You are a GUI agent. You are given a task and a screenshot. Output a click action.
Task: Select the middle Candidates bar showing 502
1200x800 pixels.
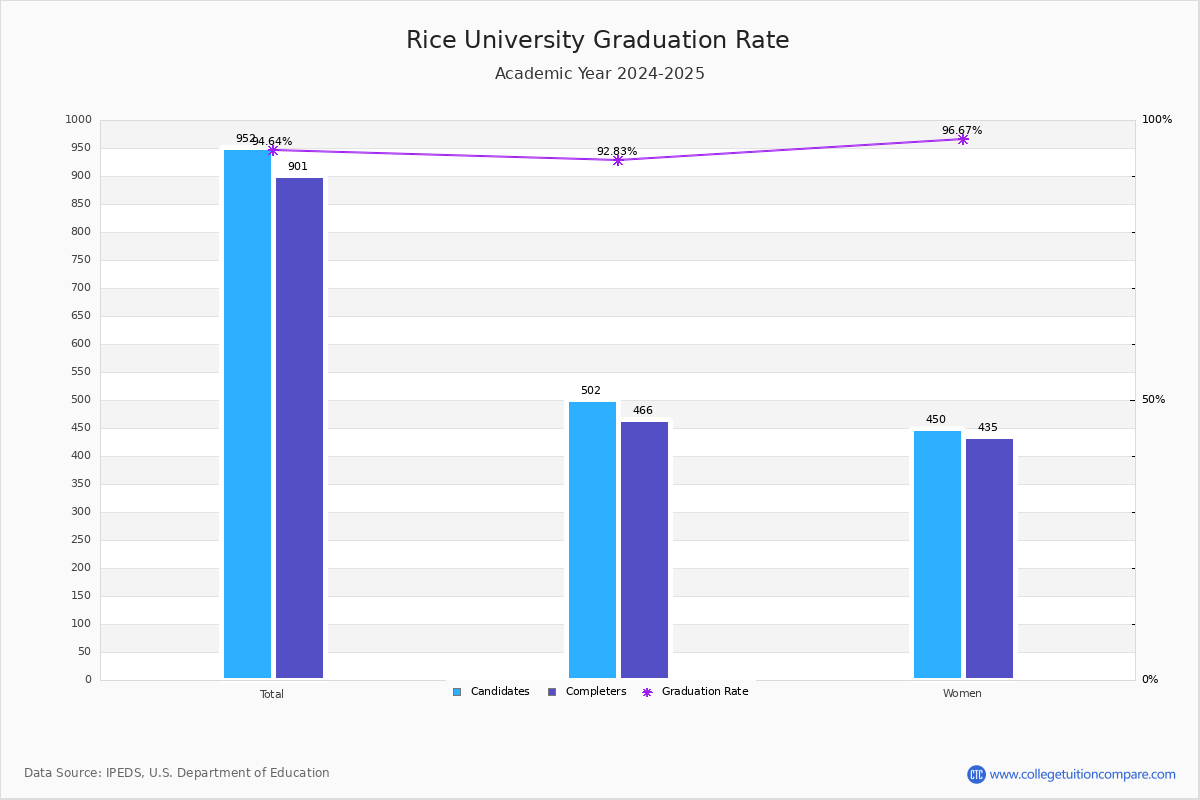coord(592,540)
